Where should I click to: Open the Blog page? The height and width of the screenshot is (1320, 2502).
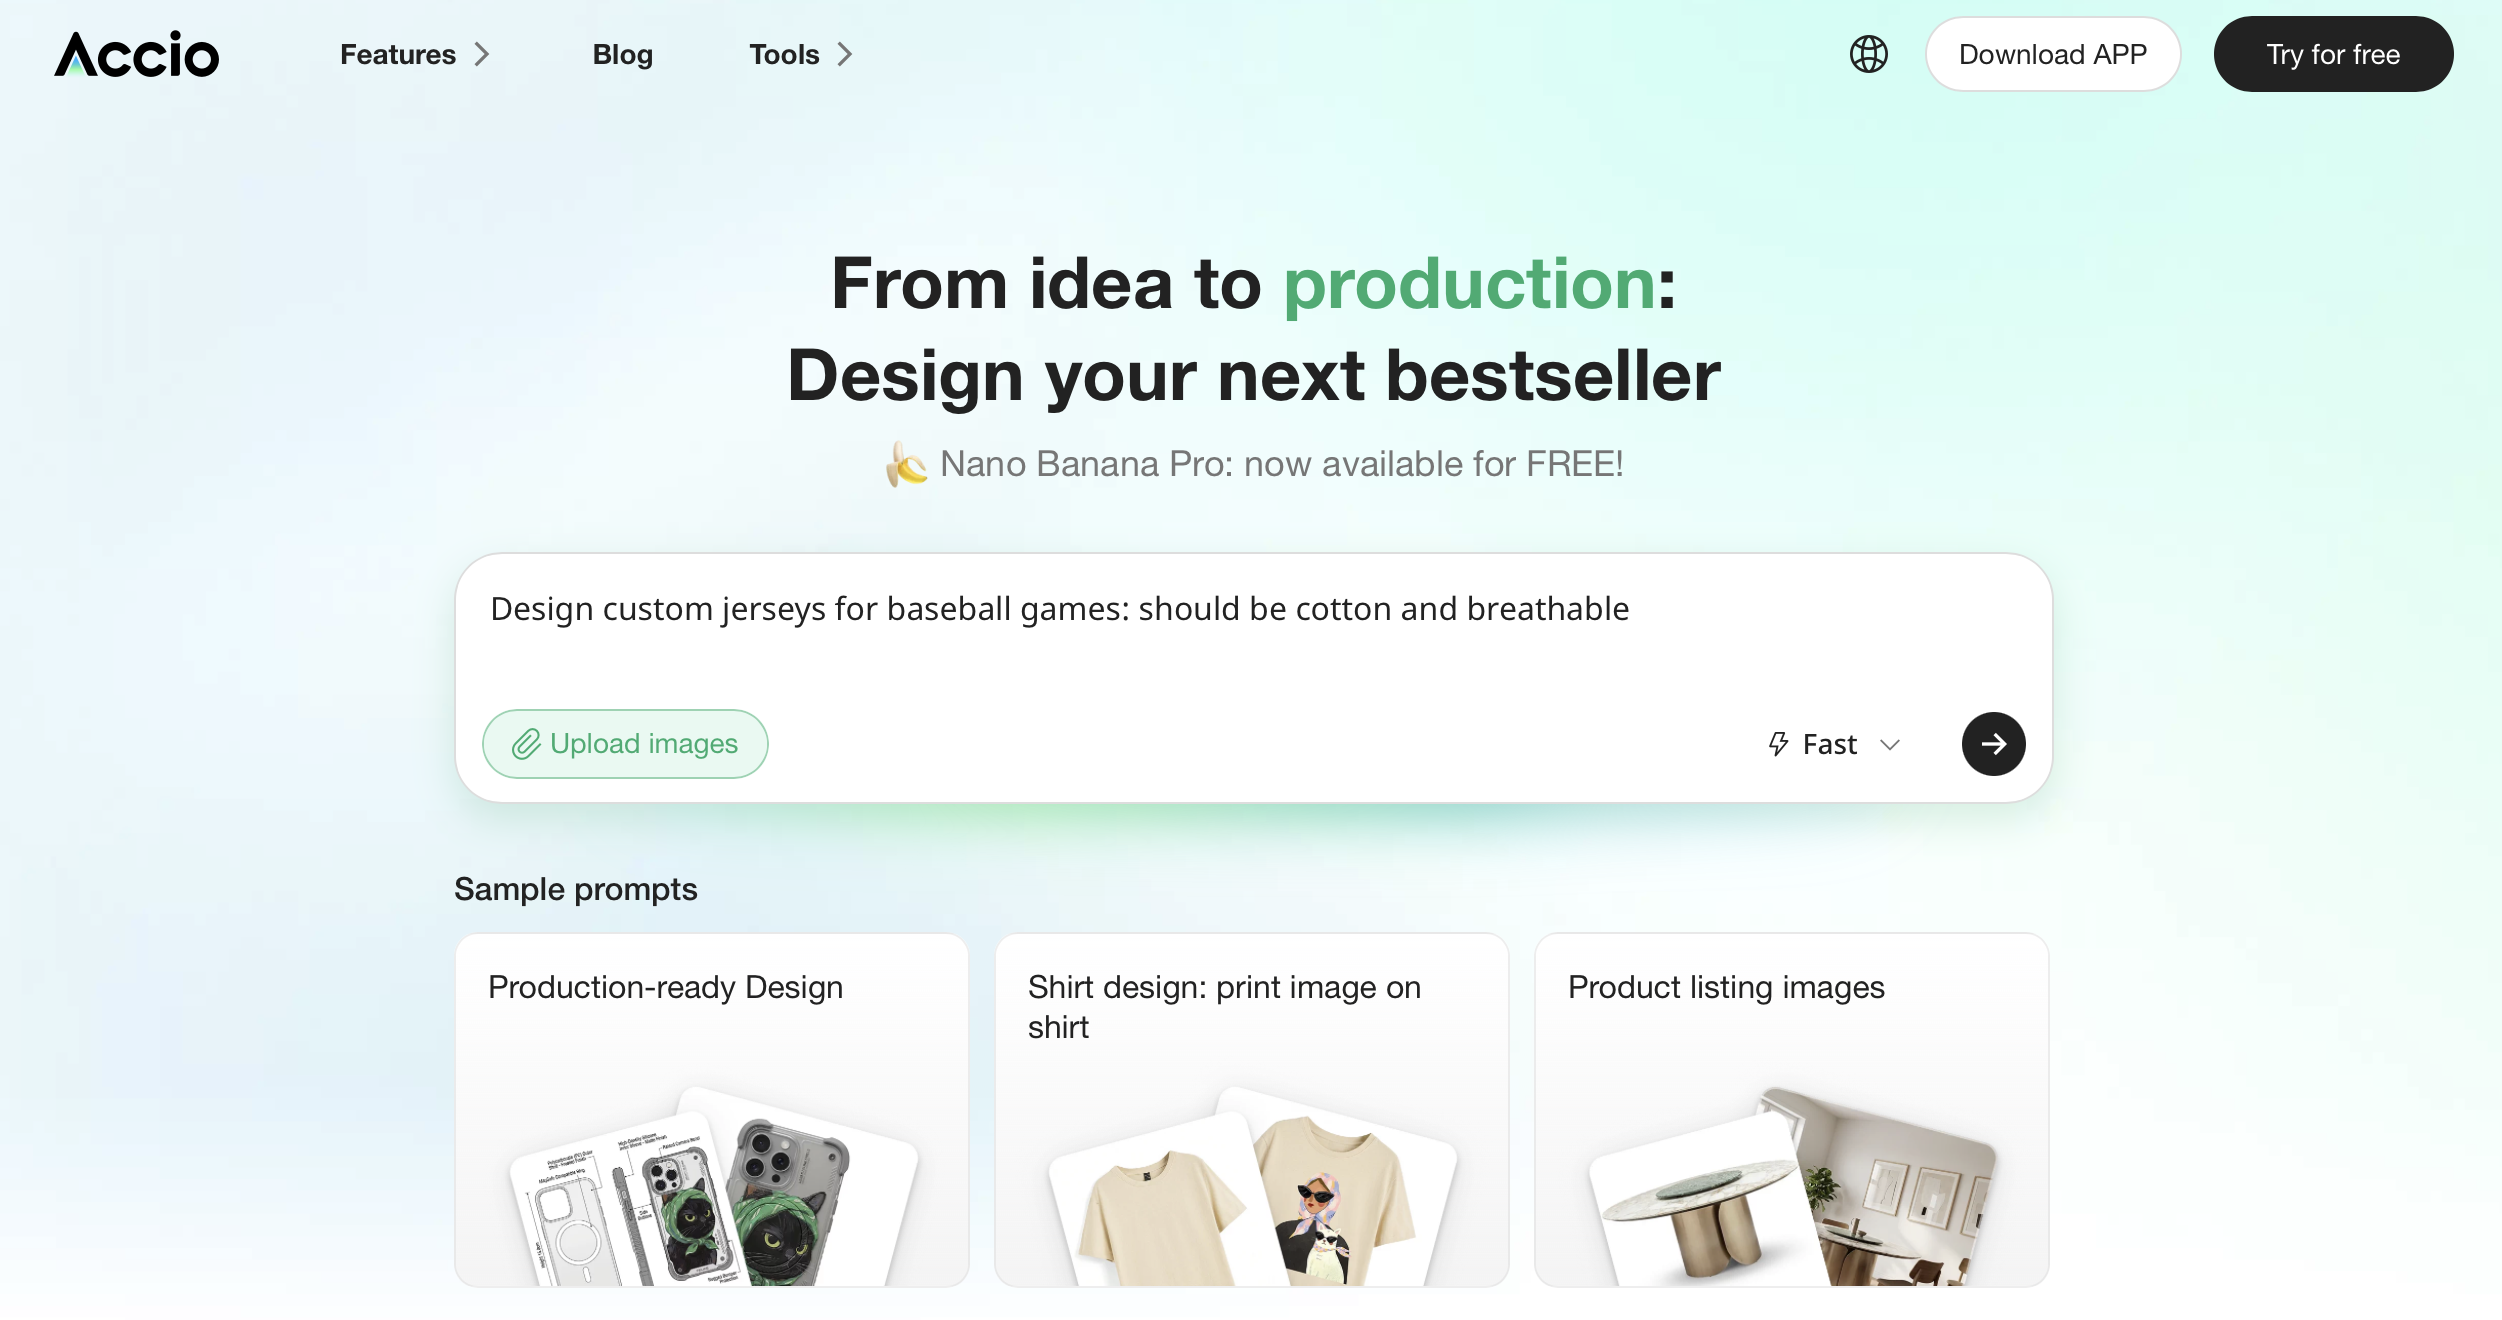click(x=623, y=54)
